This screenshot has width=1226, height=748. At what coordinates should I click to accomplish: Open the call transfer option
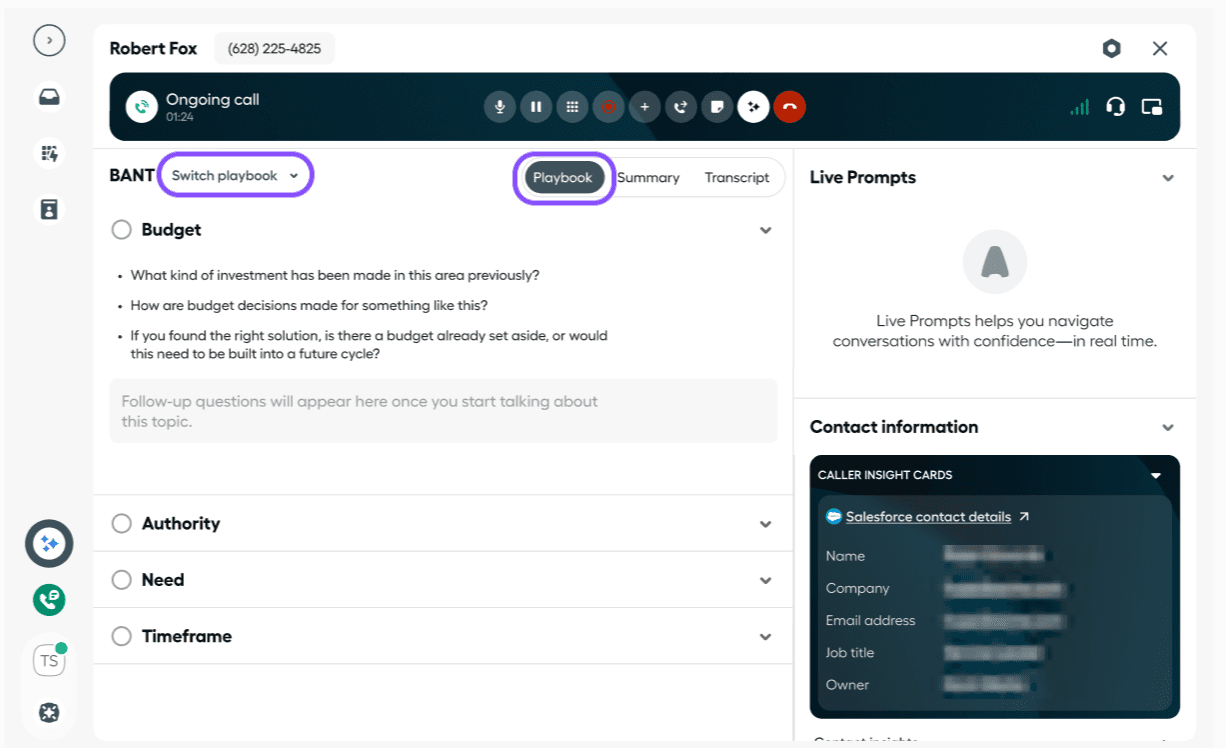pos(681,107)
